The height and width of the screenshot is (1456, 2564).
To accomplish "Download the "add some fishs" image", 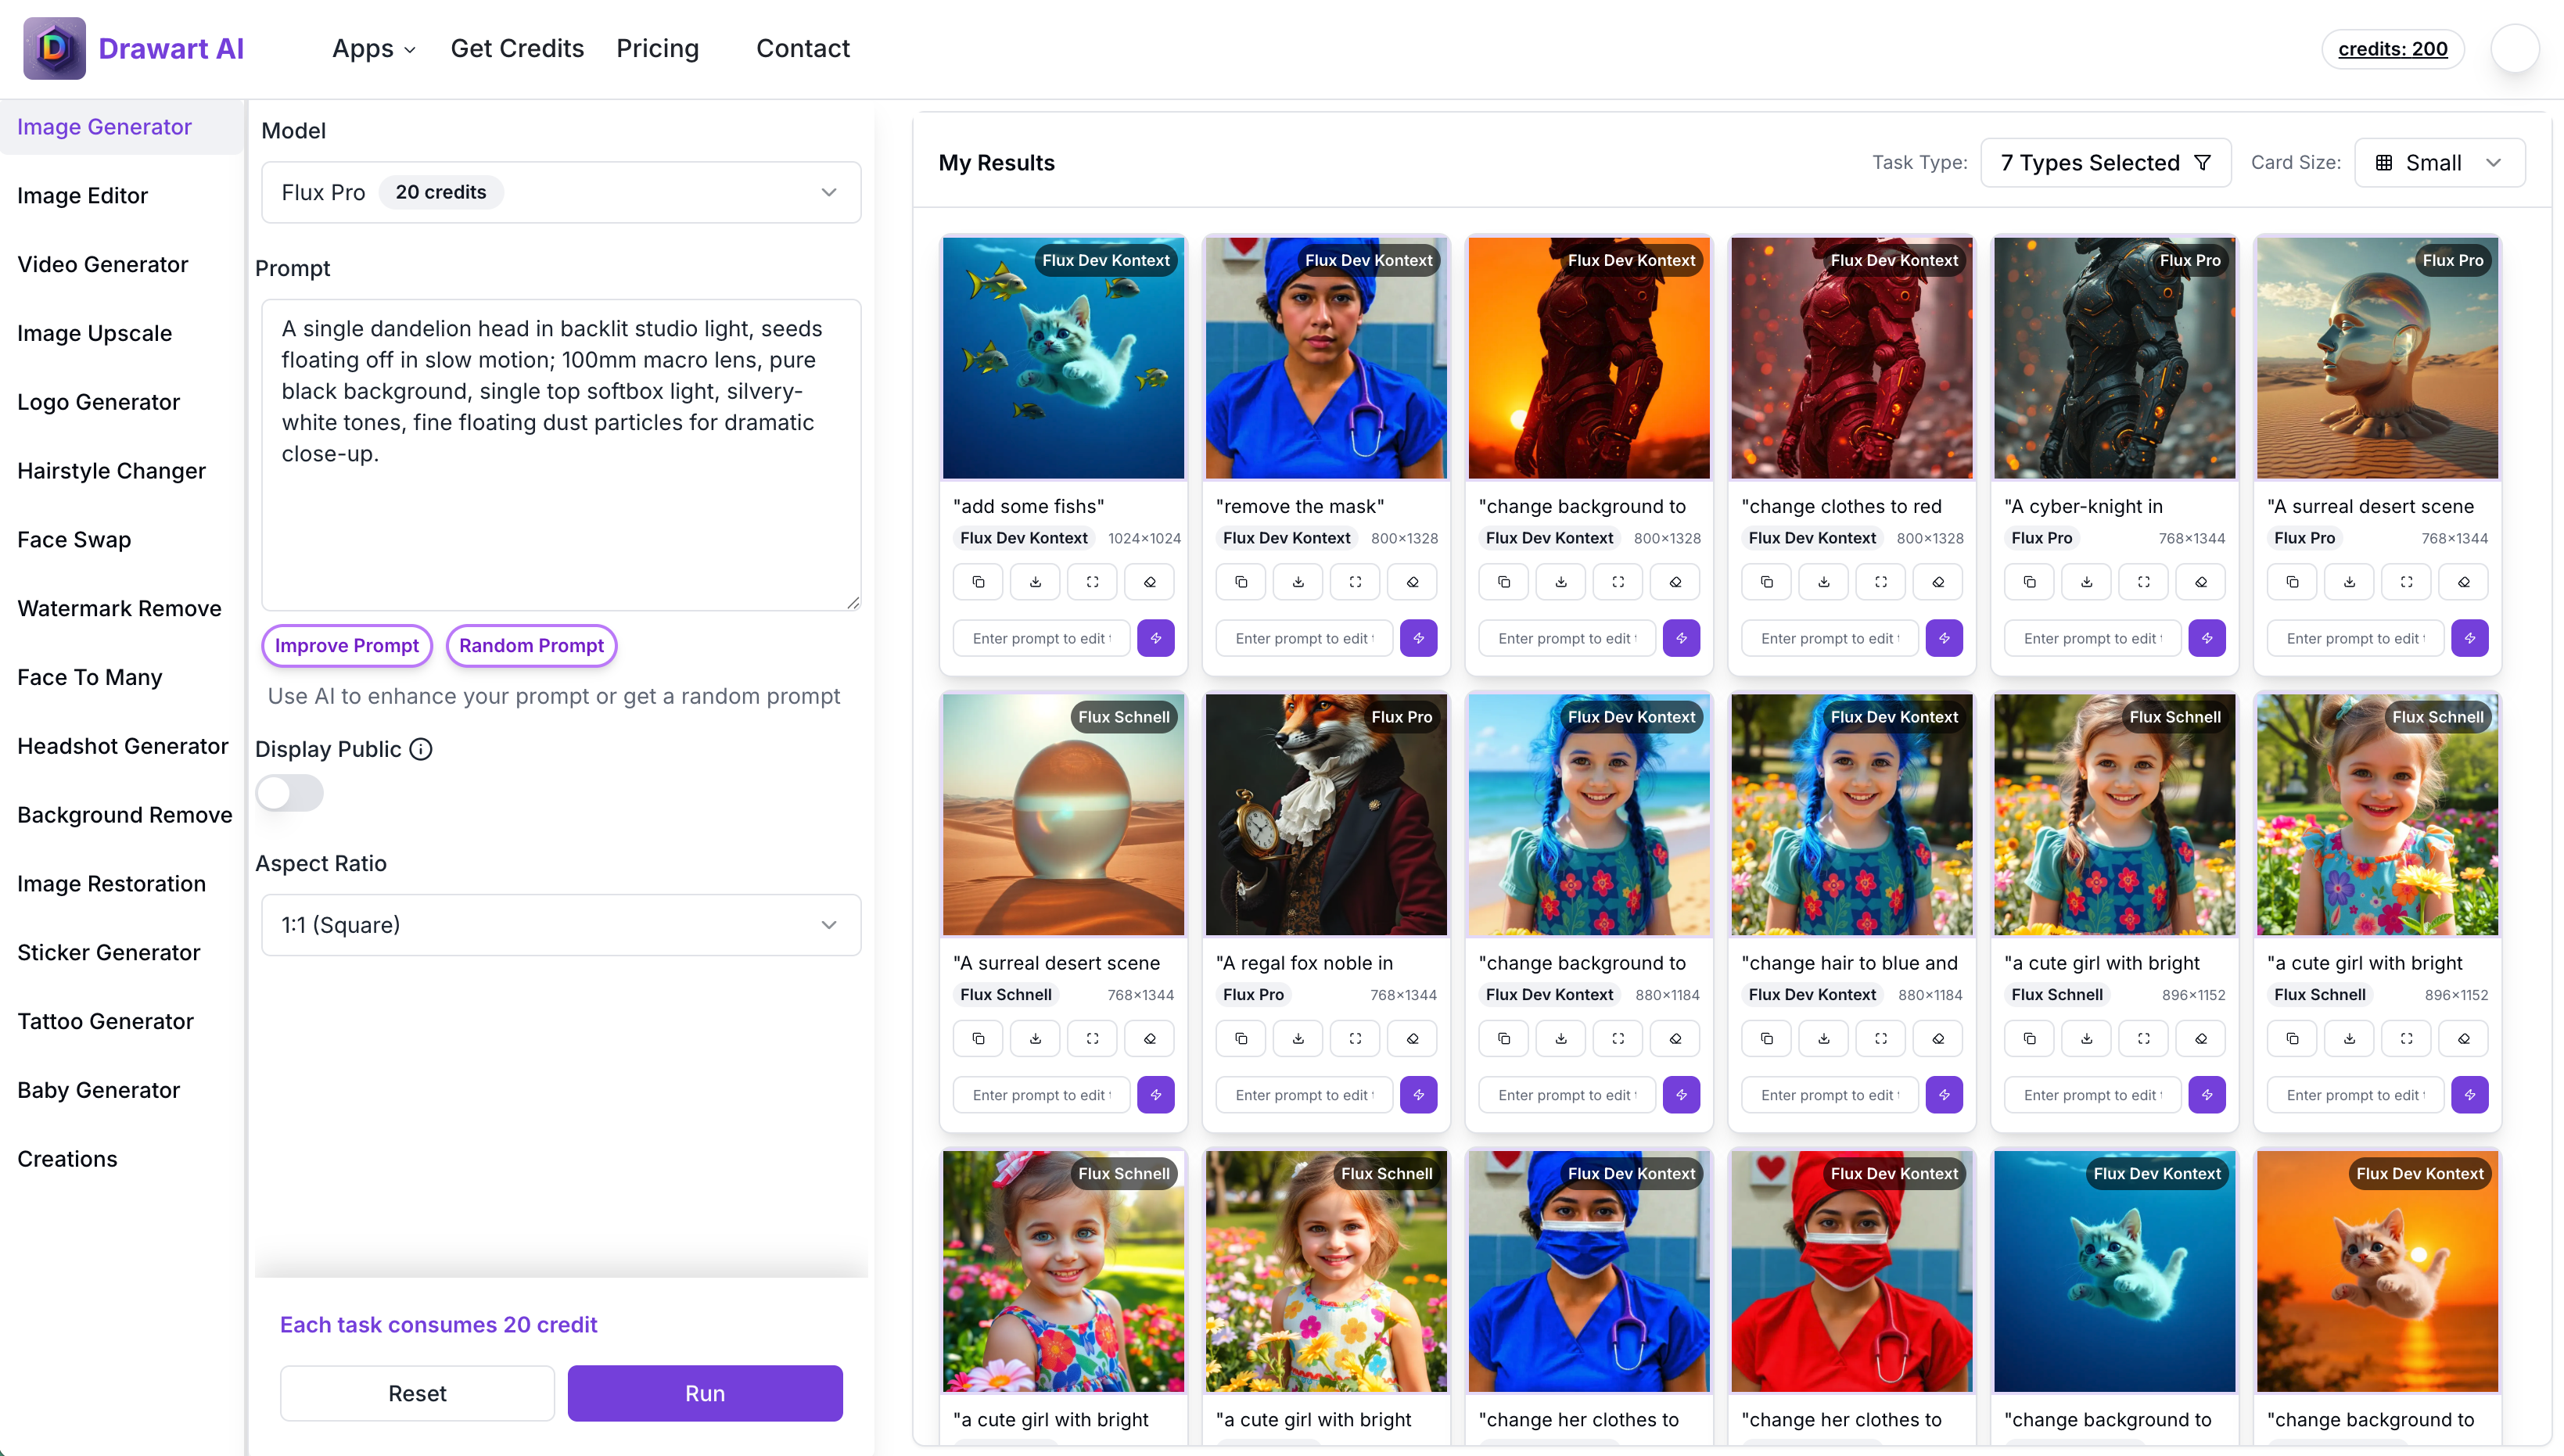I will [x=1035, y=582].
